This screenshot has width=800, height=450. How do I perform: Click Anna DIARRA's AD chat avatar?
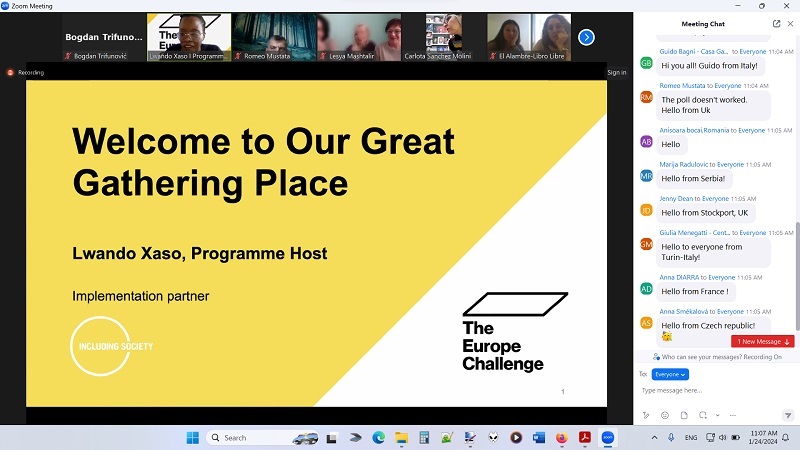click(646, 288)
